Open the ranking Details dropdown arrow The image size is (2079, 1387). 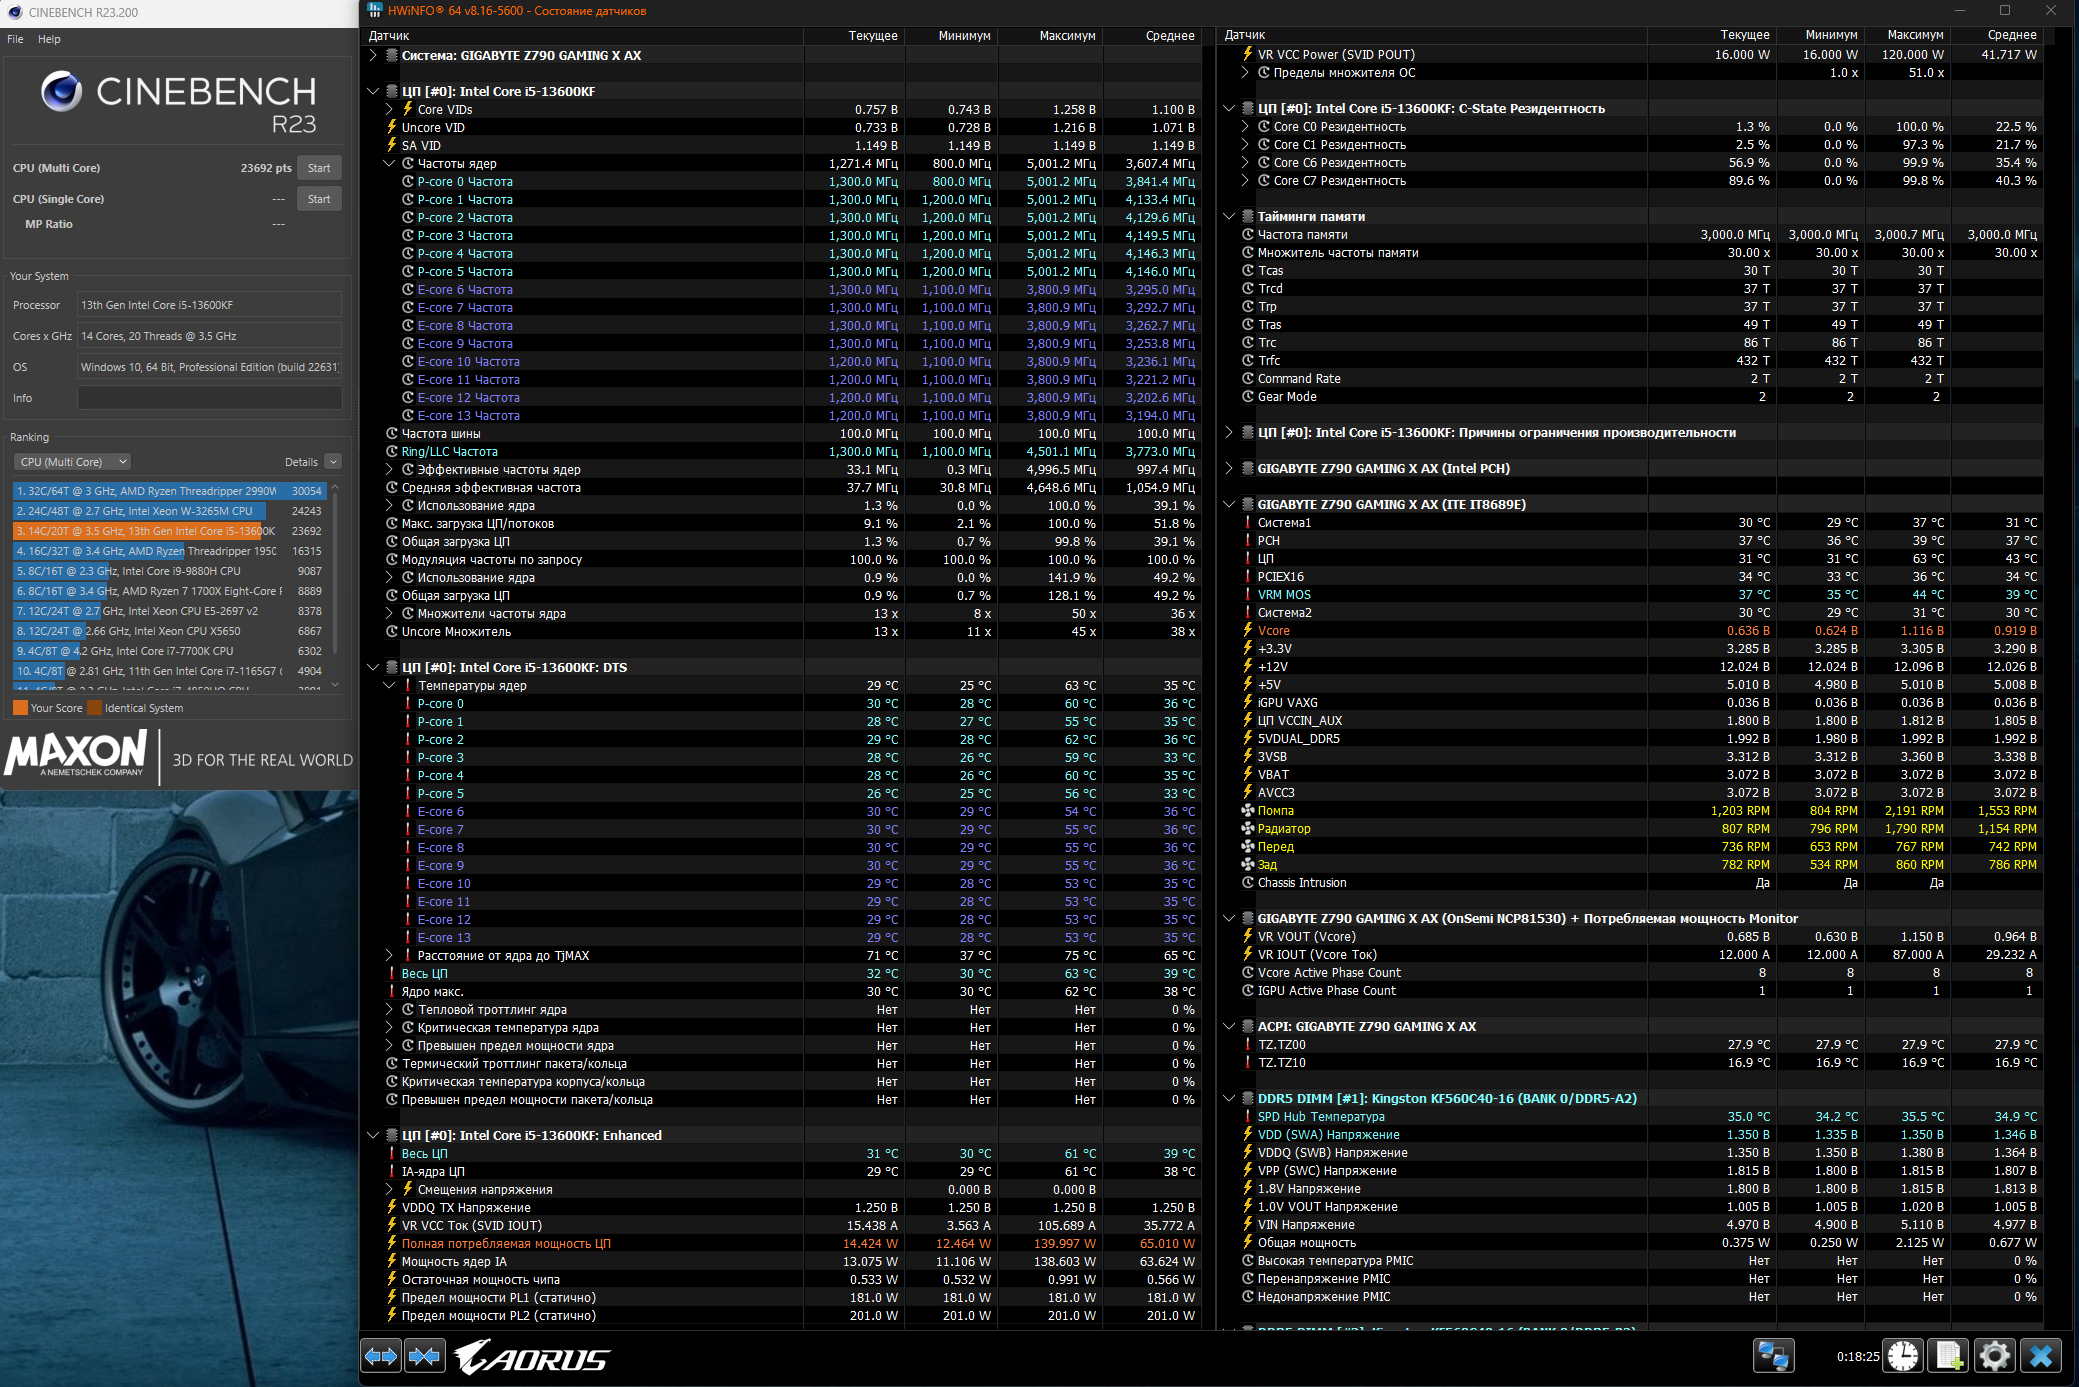point(334,462)
